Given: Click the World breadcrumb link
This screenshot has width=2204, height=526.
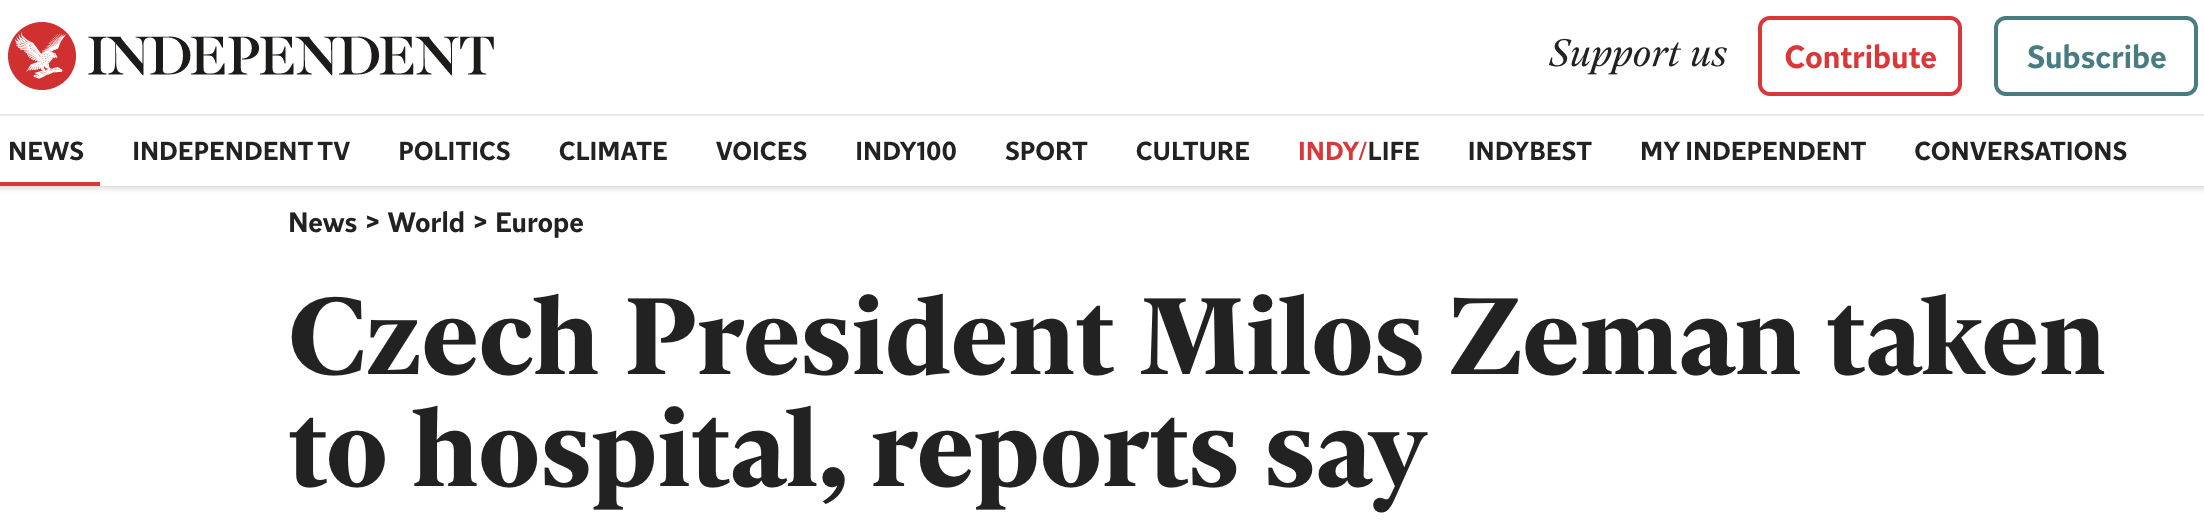Looking at the screenshot, I should (x=426, y=223).
